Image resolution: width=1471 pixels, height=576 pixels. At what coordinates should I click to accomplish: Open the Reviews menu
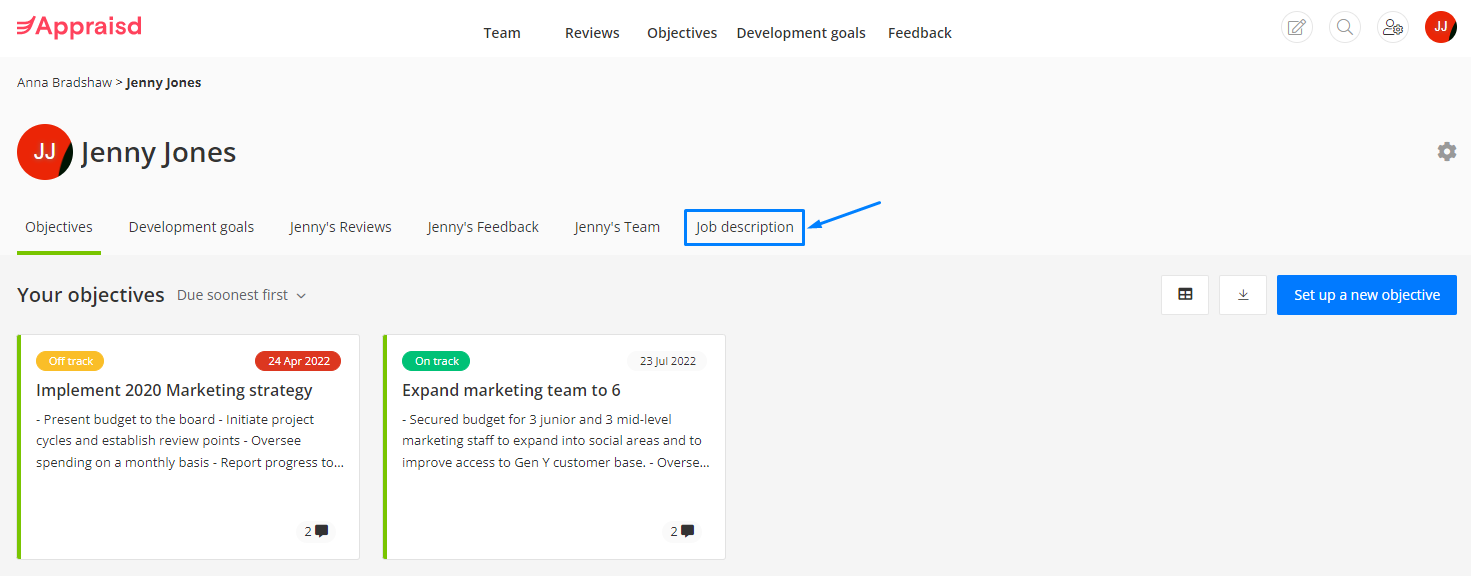point(592,33)
